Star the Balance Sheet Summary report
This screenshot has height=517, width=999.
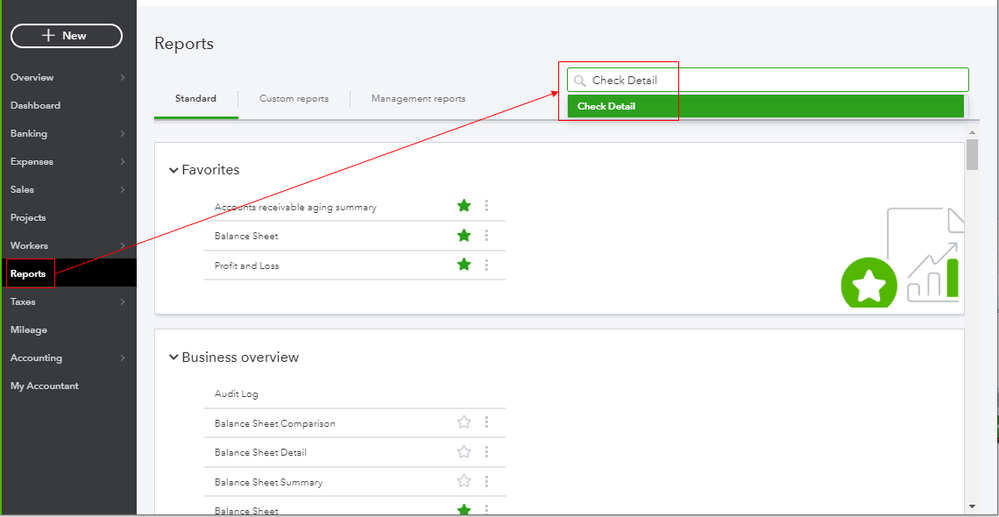464,481
